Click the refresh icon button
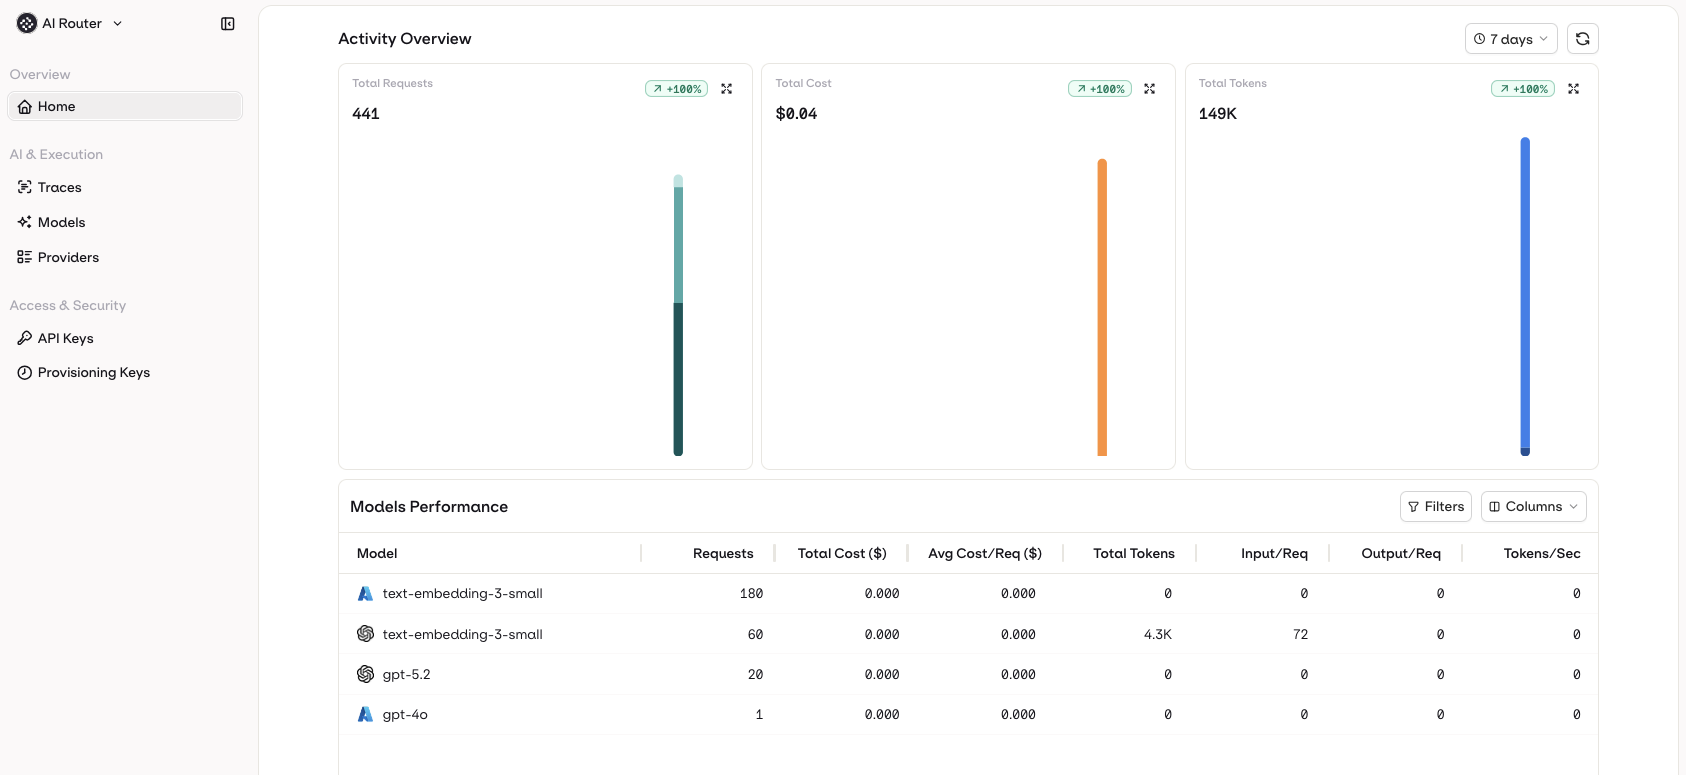Viewport: 1686px width, 775px height. pyautogui.click(x=1582, y=39)
